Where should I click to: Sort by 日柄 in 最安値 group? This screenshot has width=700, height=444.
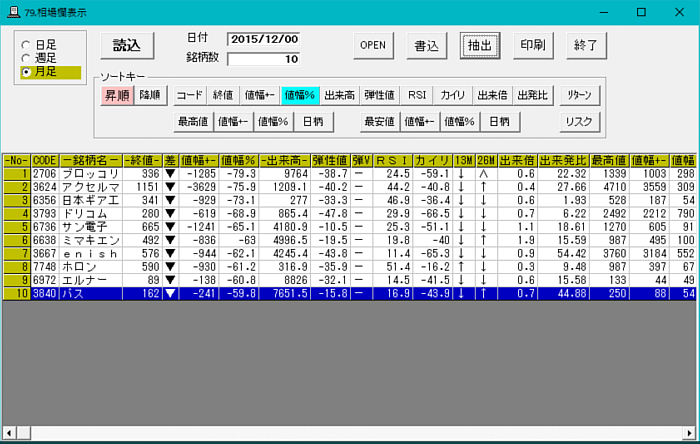499,122
